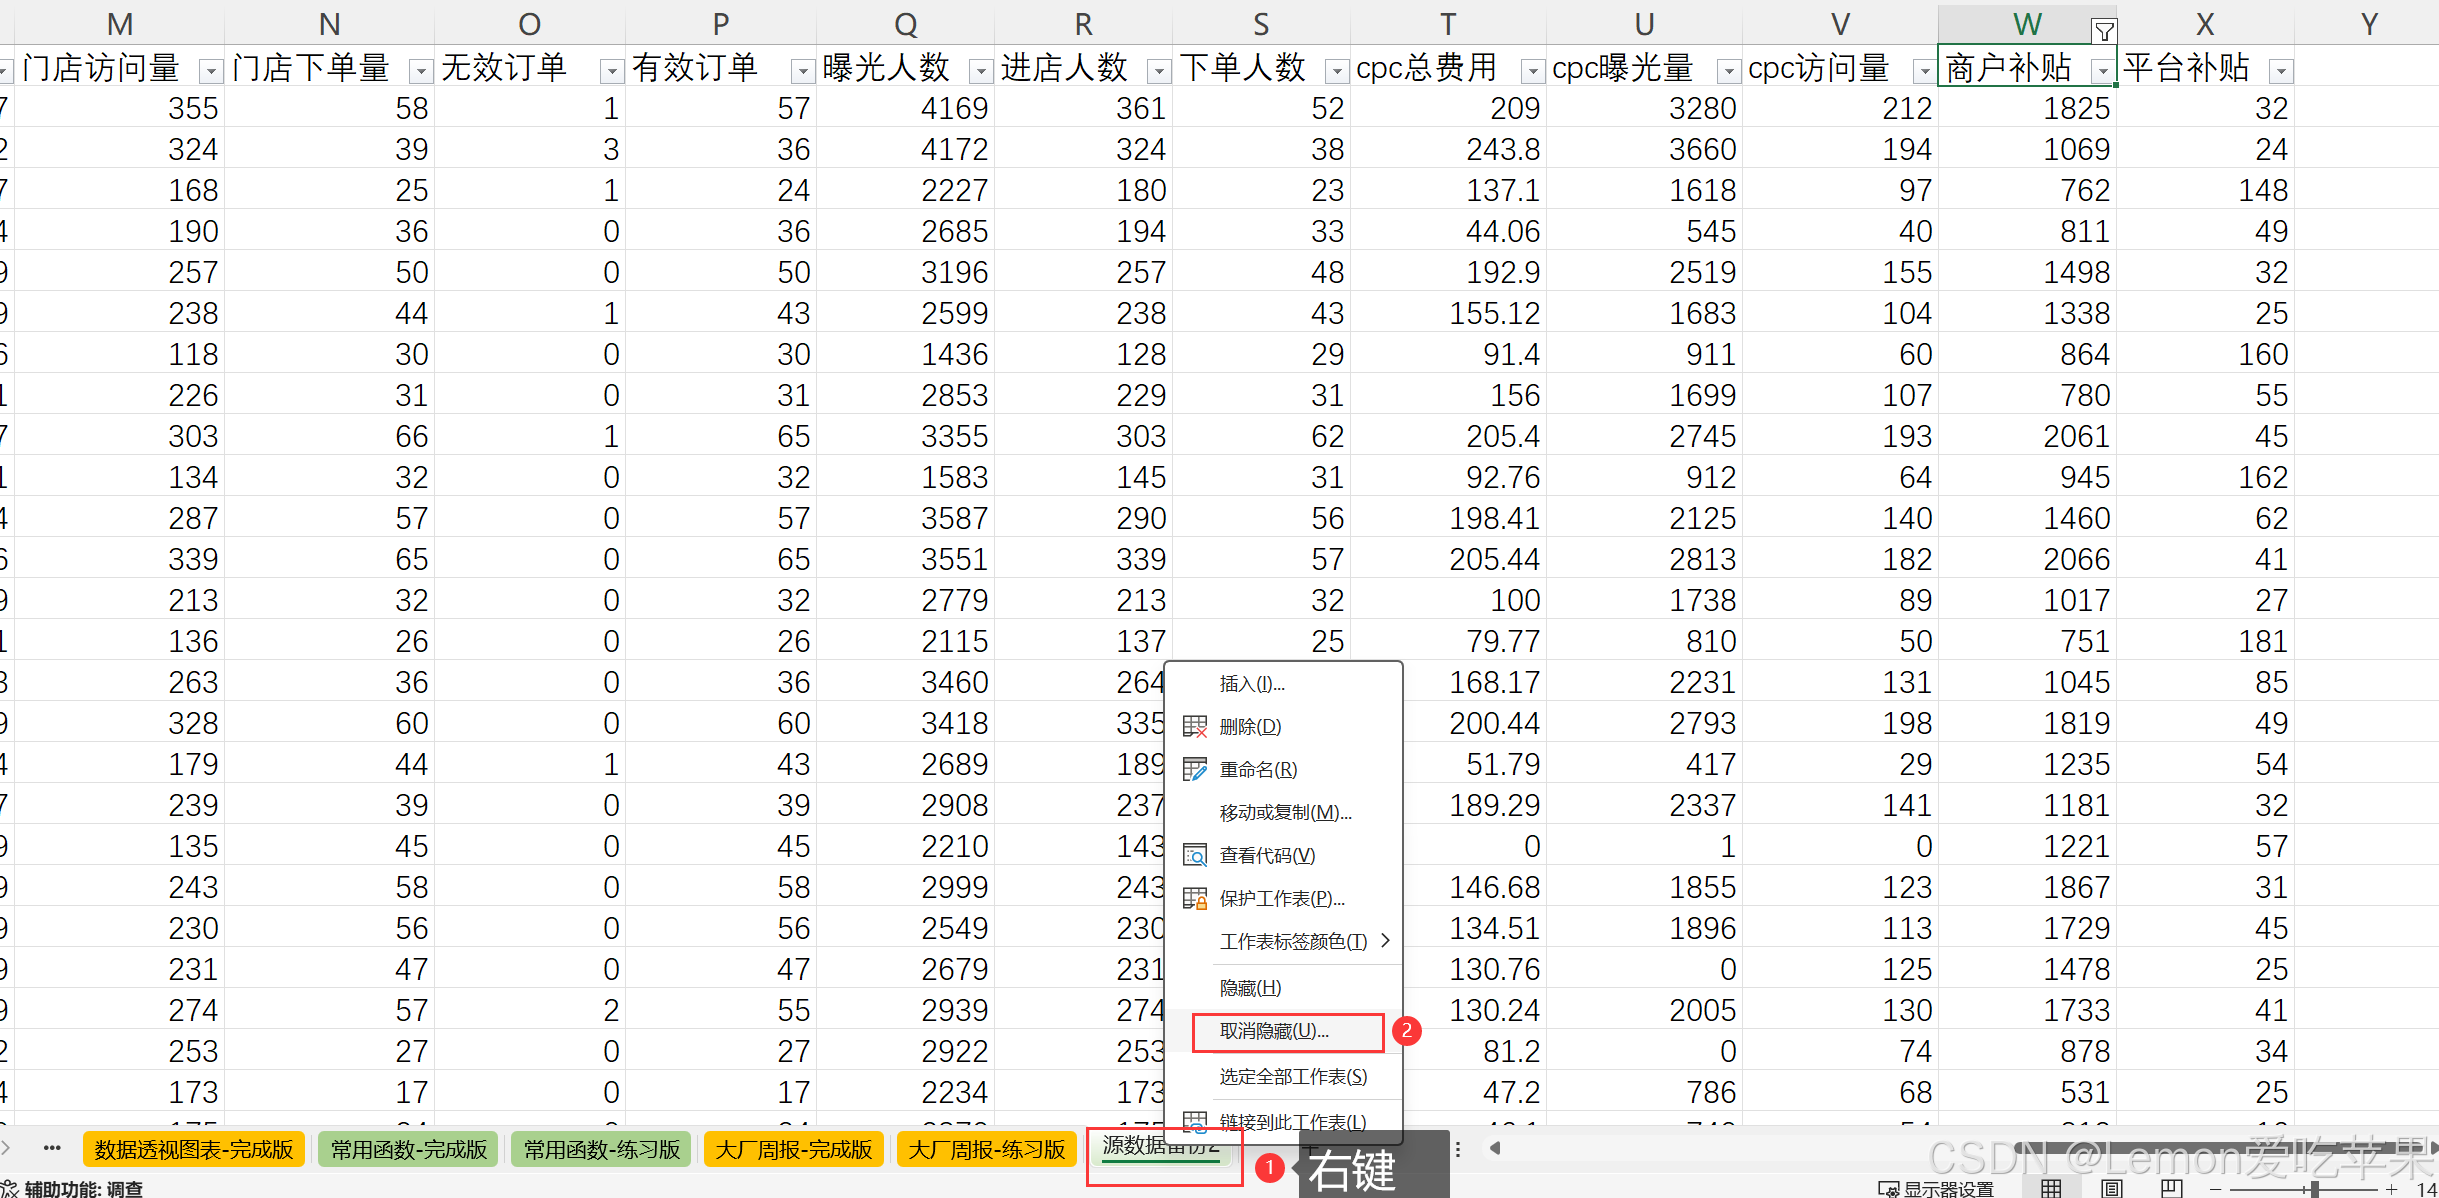The image size is (2439, 1198).
Task: Choose 隐藏(H) from context menu
Action: 1284,988
